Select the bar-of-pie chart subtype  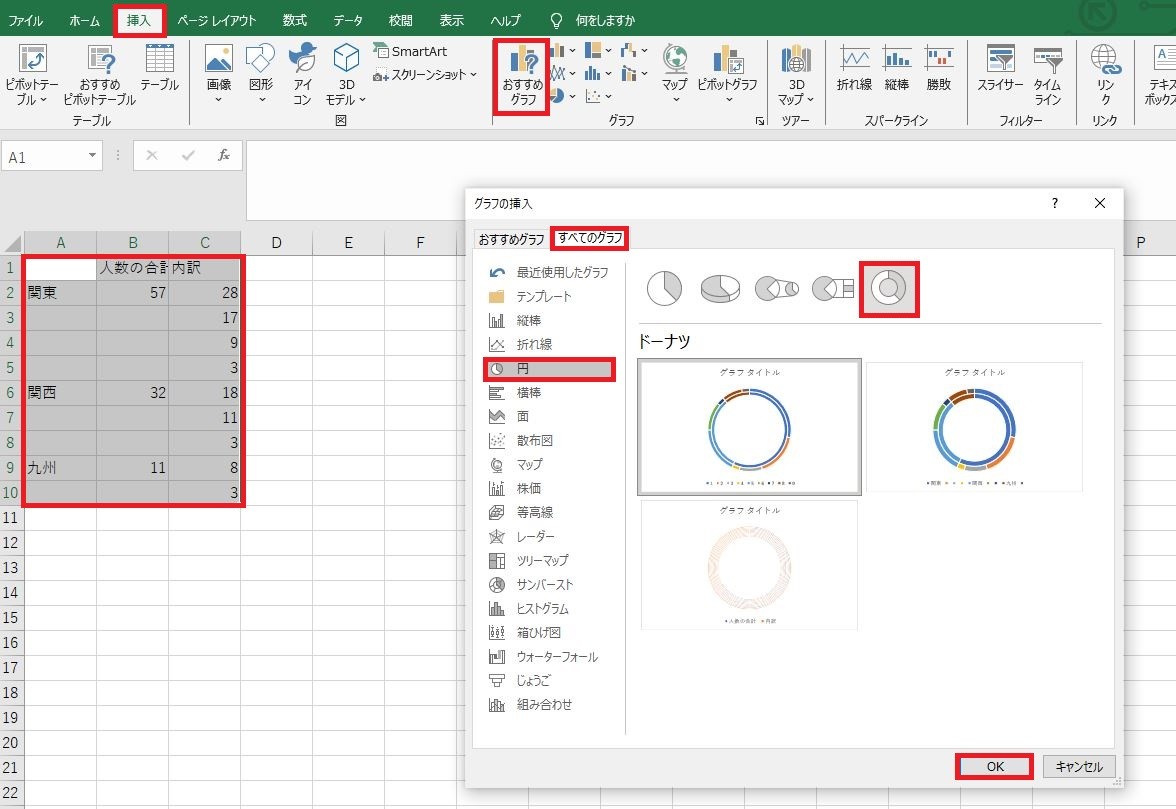[x=832, y=289]
